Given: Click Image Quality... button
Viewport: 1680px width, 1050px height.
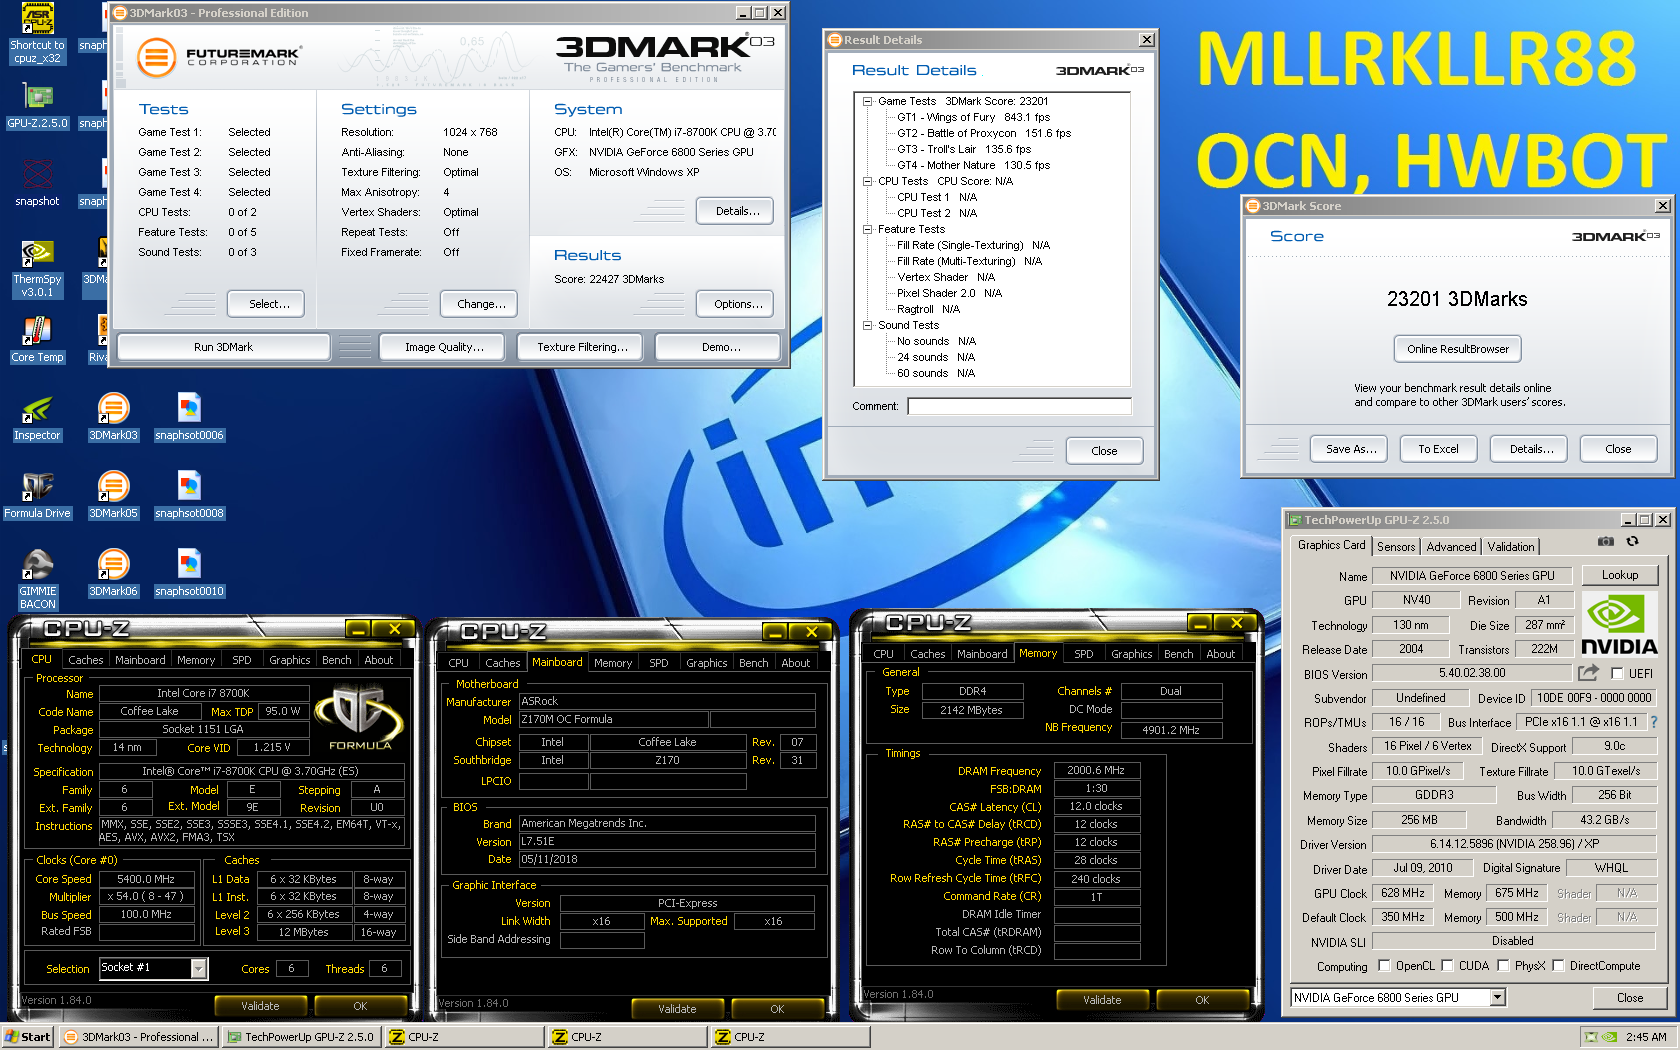Looking at the screenshot, I should 444,347.
